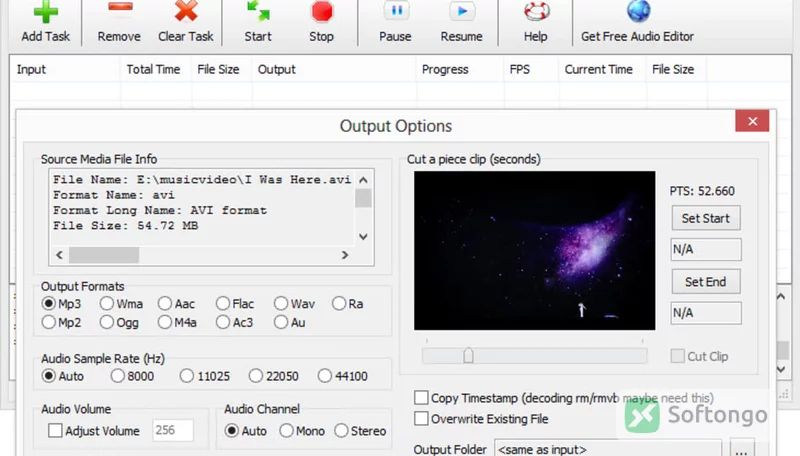Select the Ac3 output format

pos(223,322)
